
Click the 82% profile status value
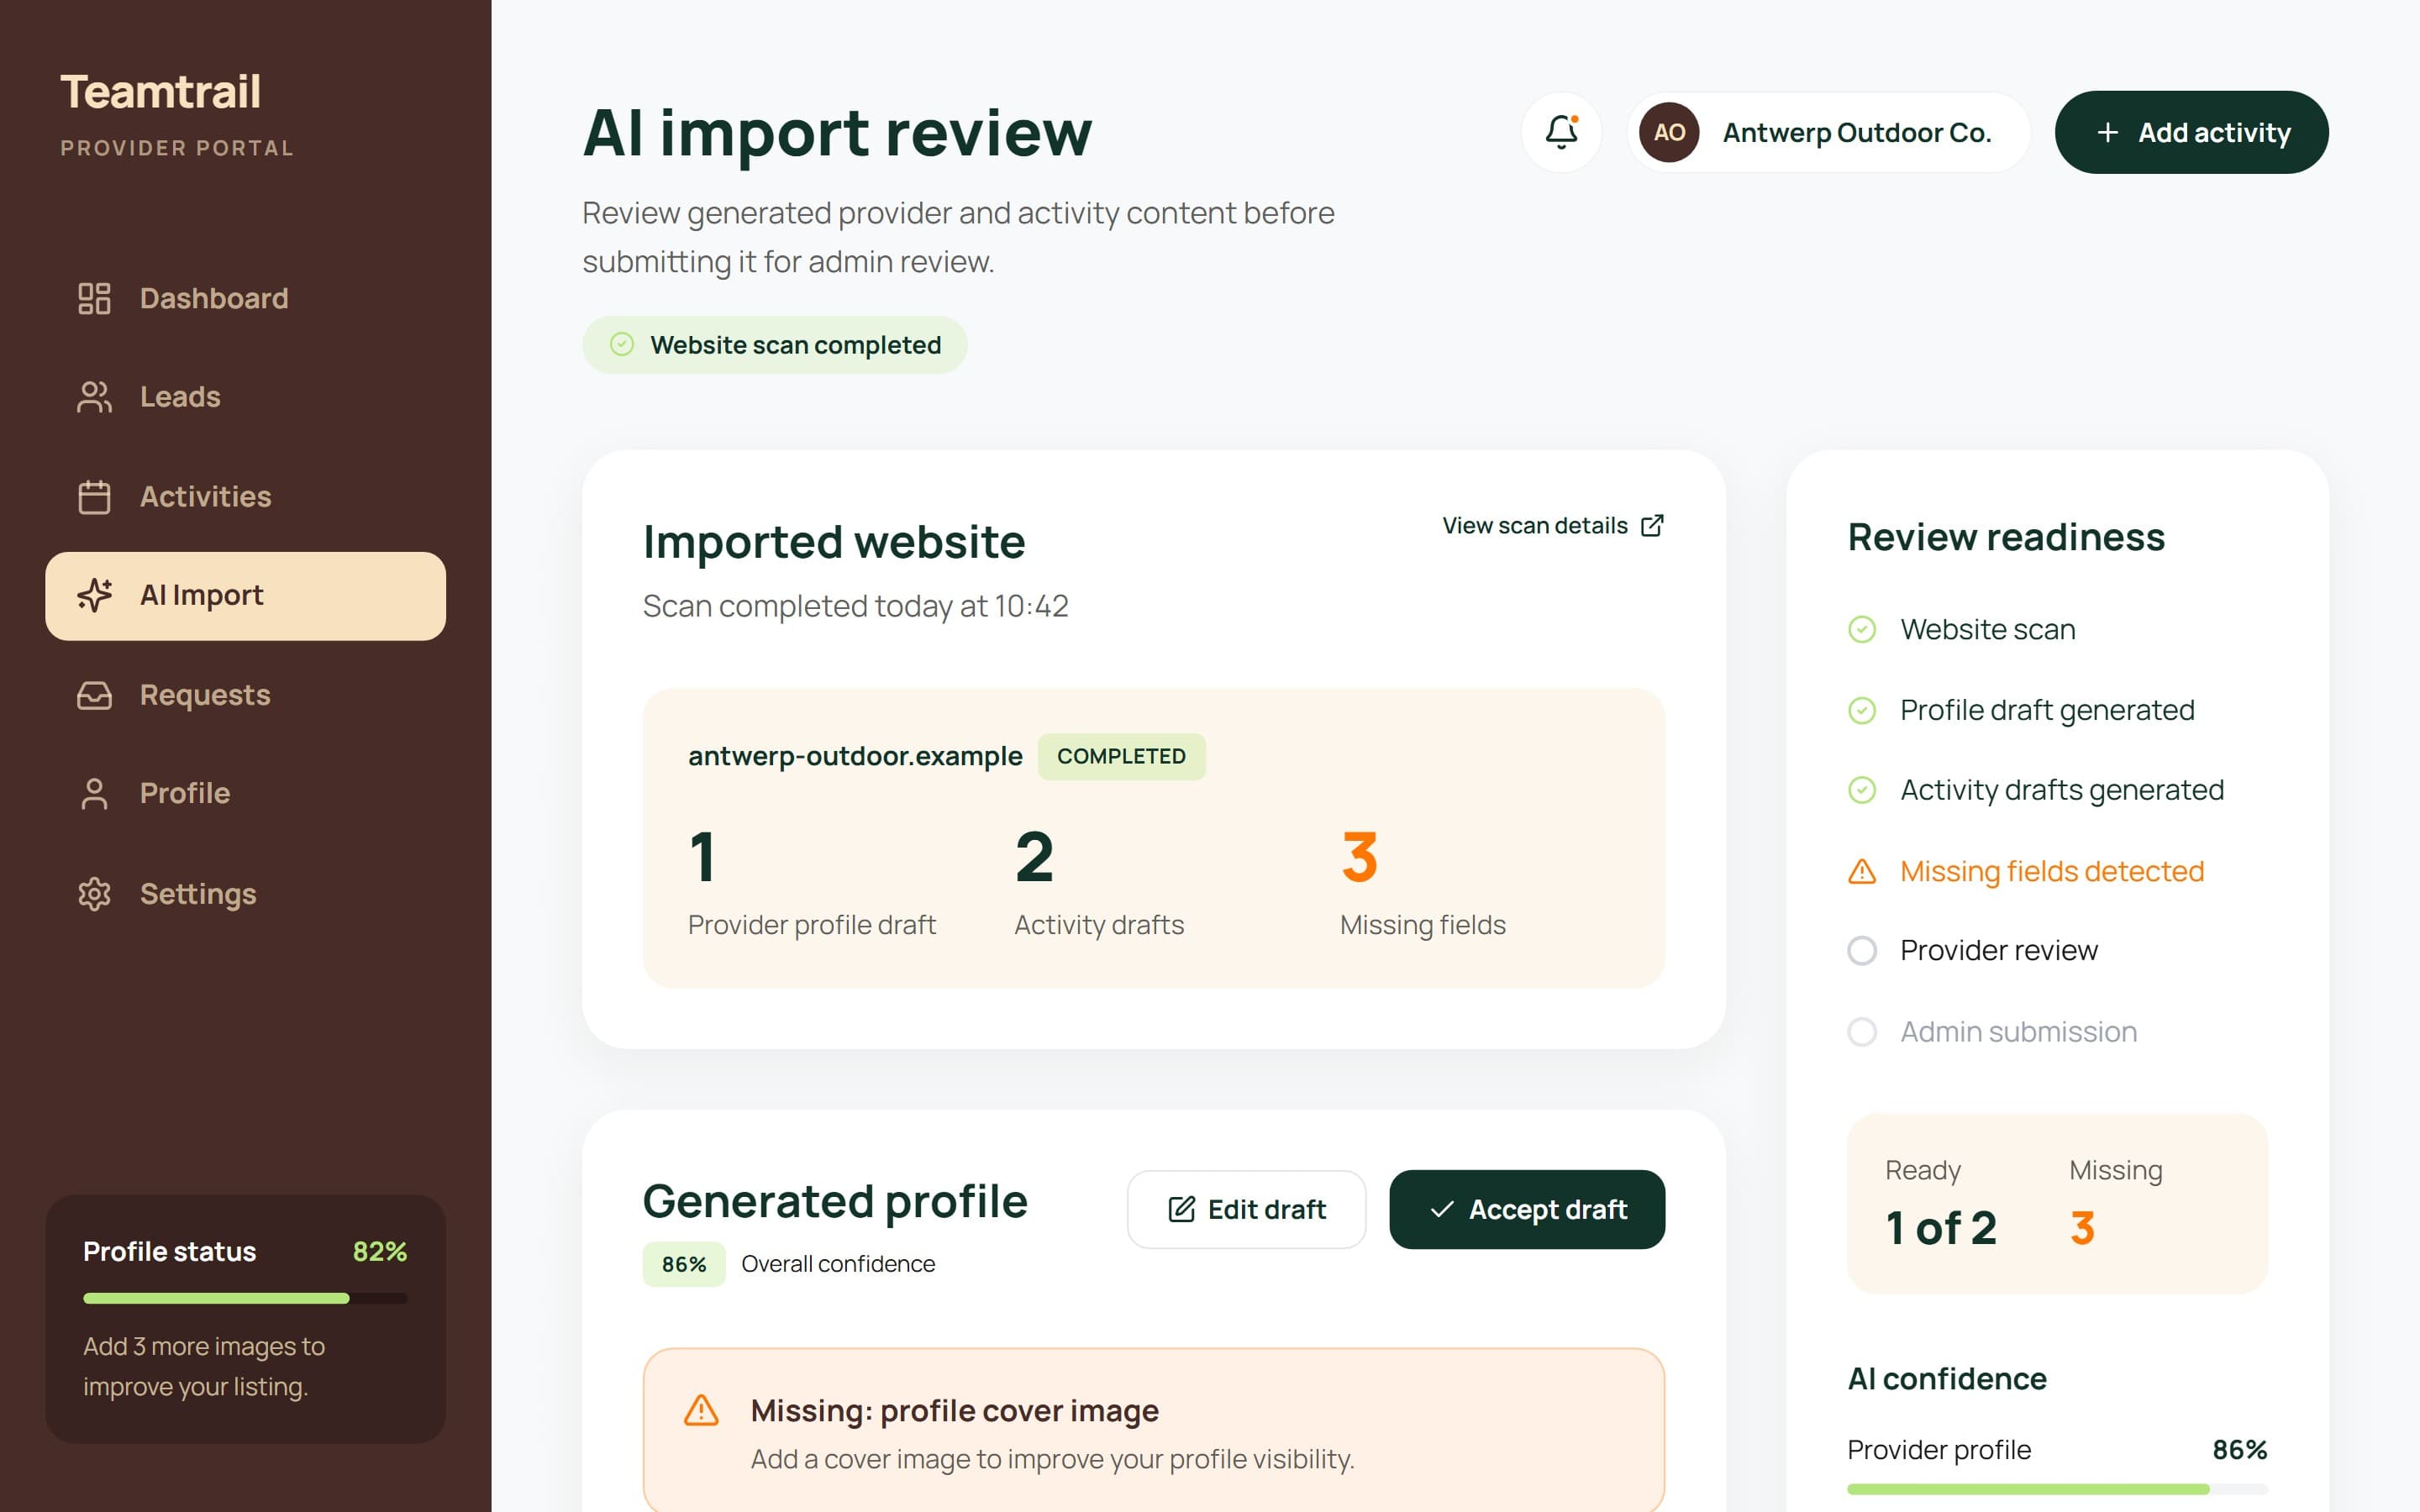[380, 1251]
